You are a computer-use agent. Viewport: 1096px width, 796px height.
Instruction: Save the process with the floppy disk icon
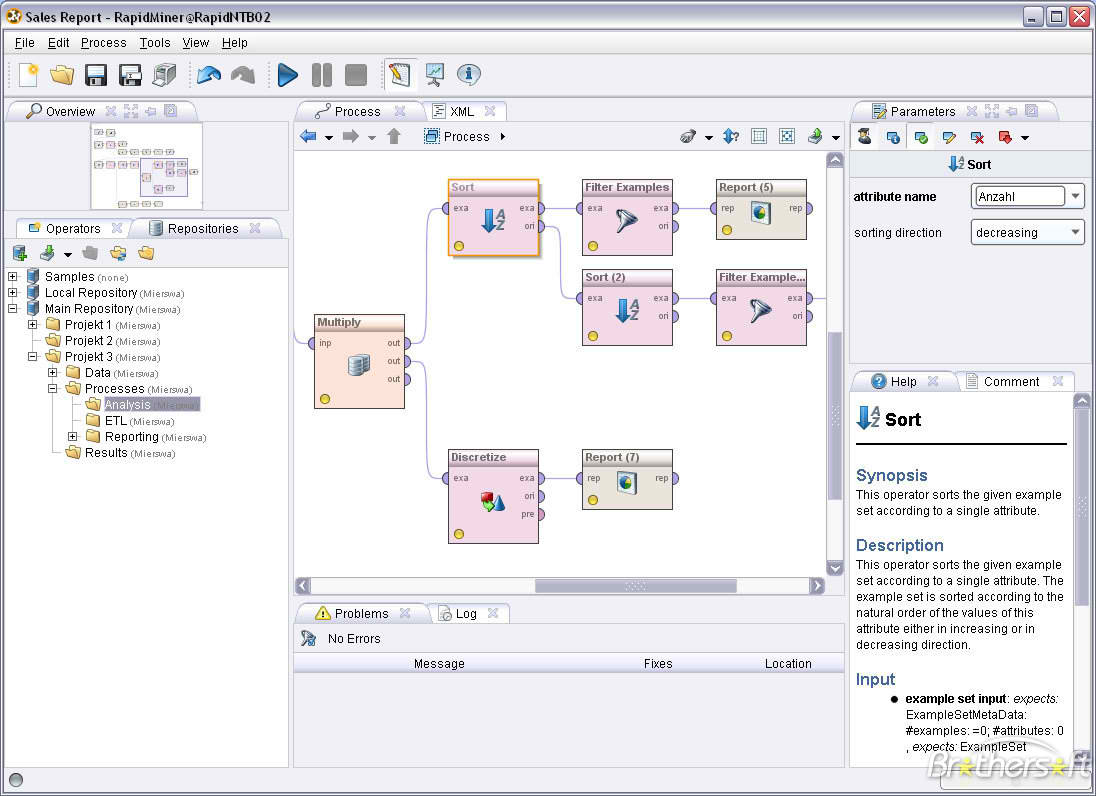click(x=96, y=75)
